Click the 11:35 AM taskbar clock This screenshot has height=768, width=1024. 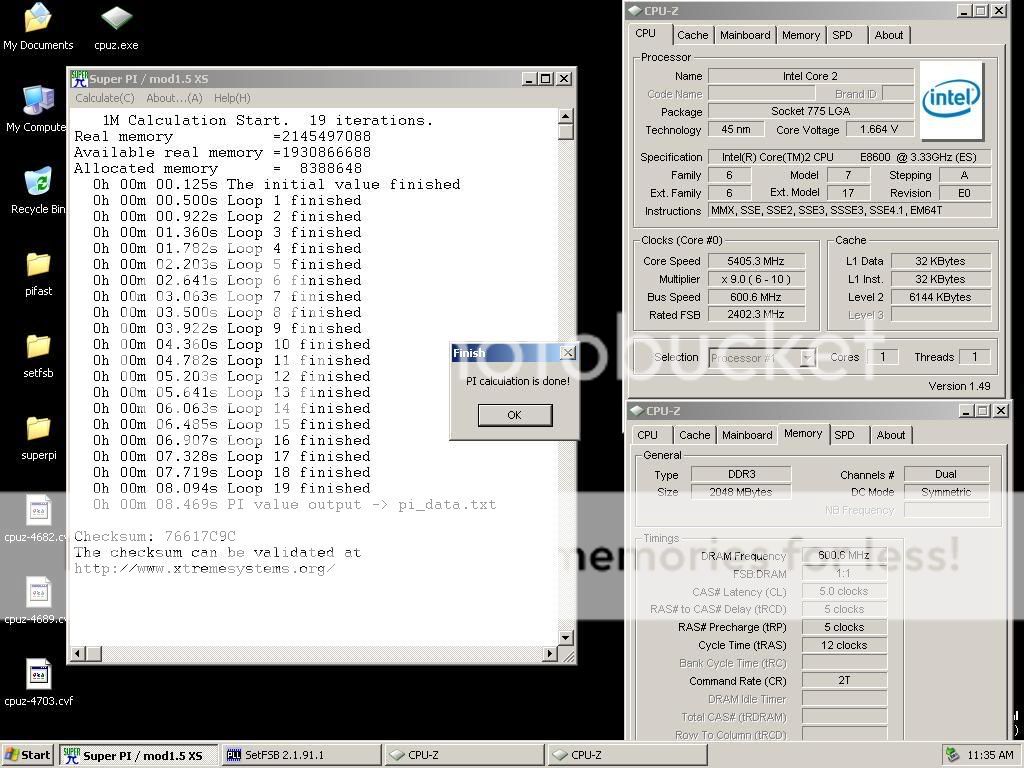click(x=990, y=755)
